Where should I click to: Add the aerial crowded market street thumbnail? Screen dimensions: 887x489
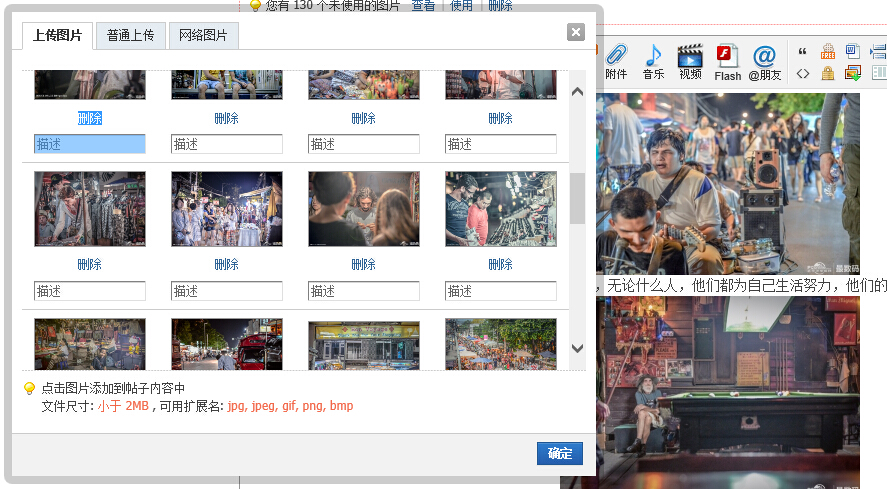(501, 344)
